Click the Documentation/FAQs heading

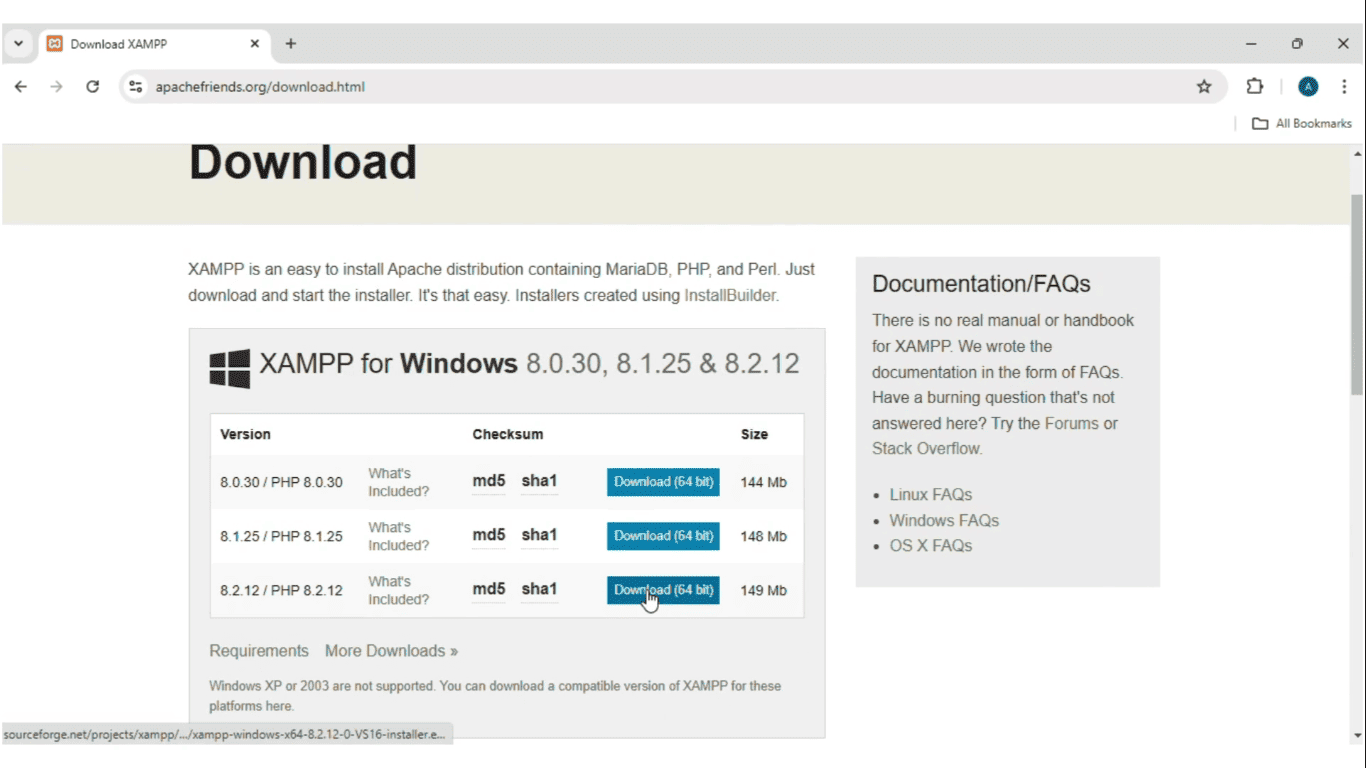pos(981,284)
